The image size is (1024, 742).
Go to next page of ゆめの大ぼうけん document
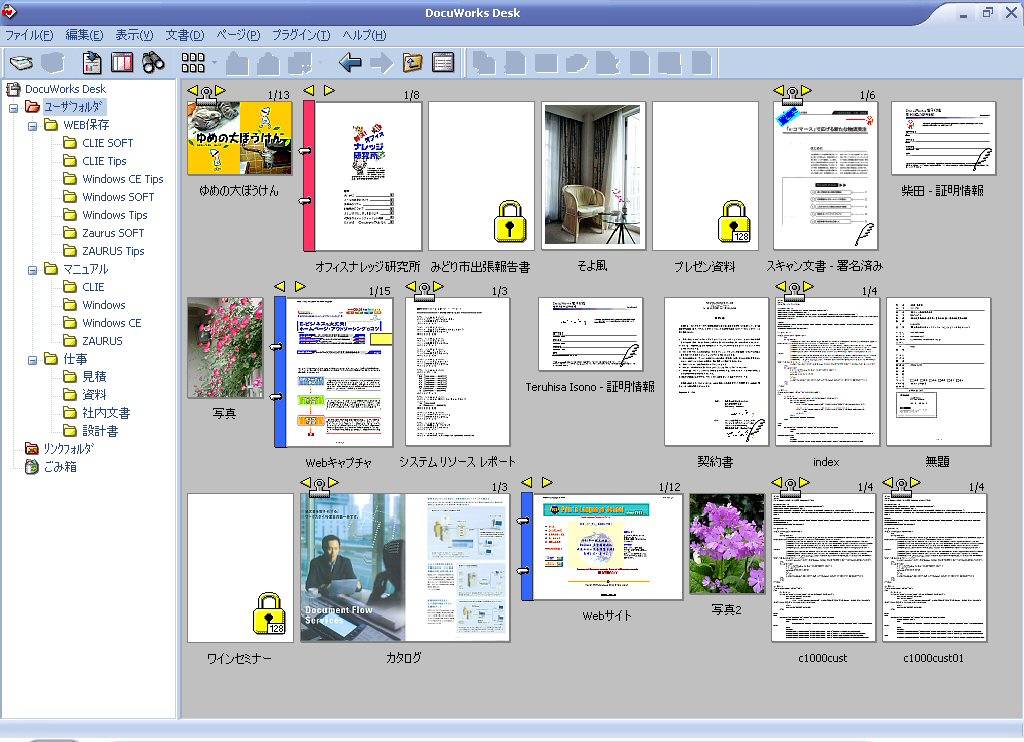[221, 91]
